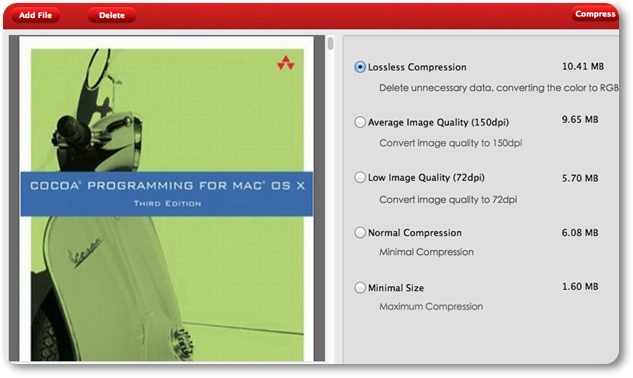Click the 'Third Edition' text on cover
Viewport: 633px width, 378px height.
tap(168, 204)
